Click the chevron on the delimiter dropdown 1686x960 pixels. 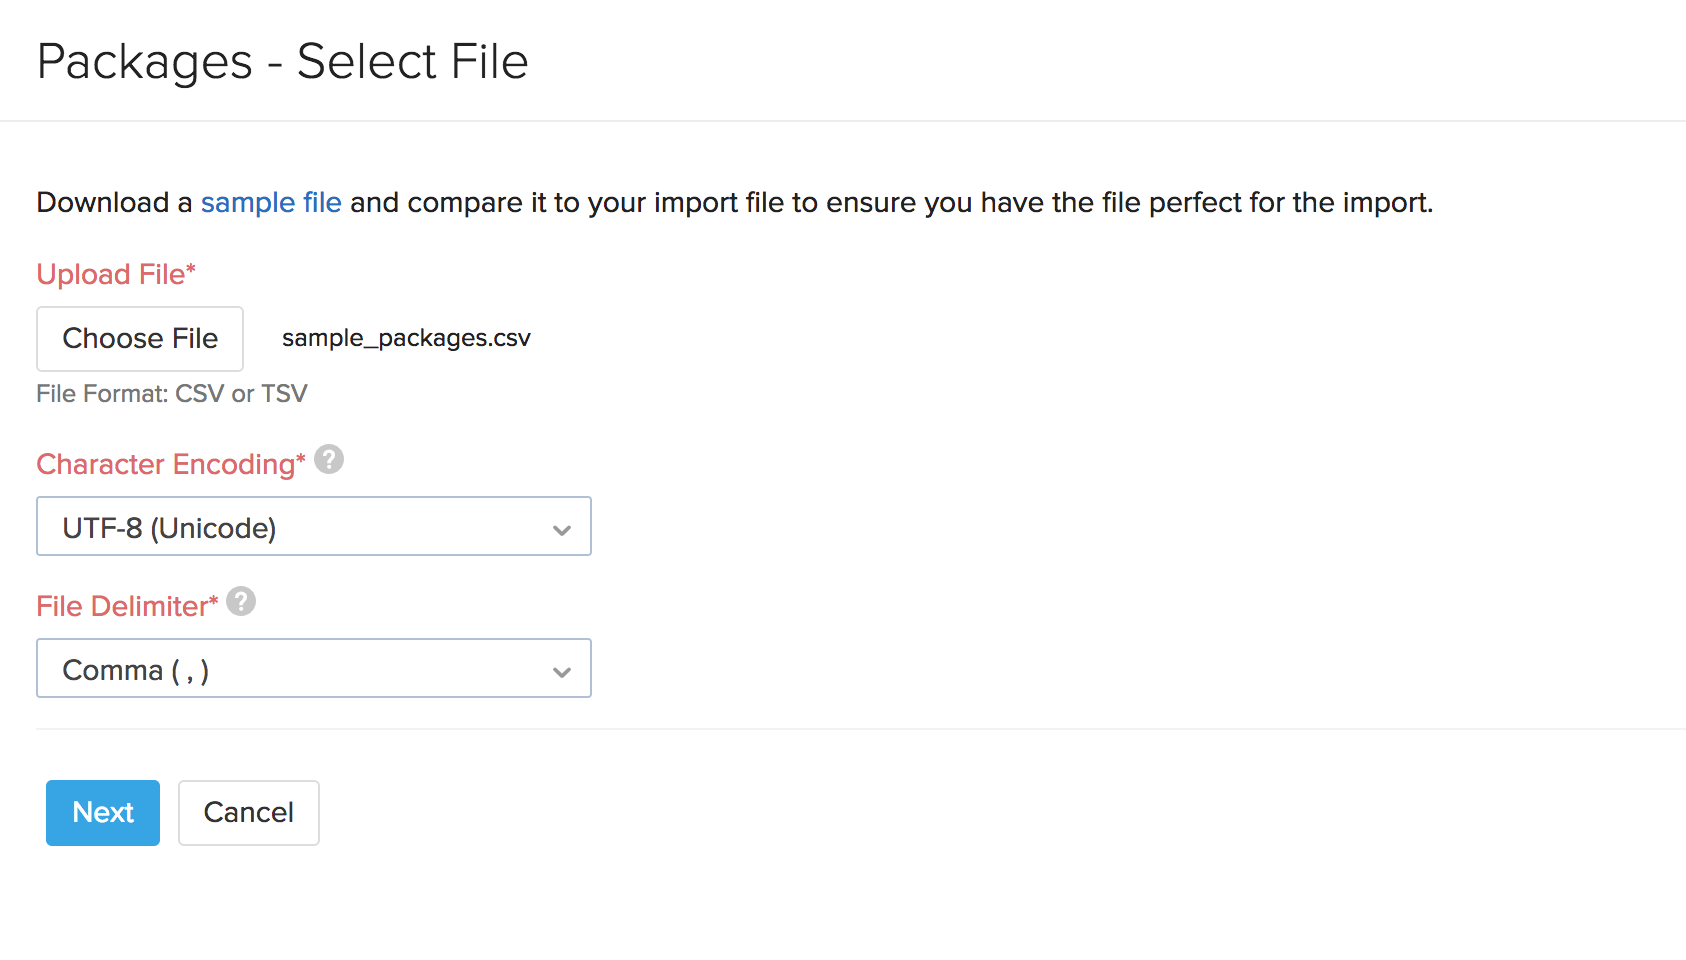(x=562, y=669)
